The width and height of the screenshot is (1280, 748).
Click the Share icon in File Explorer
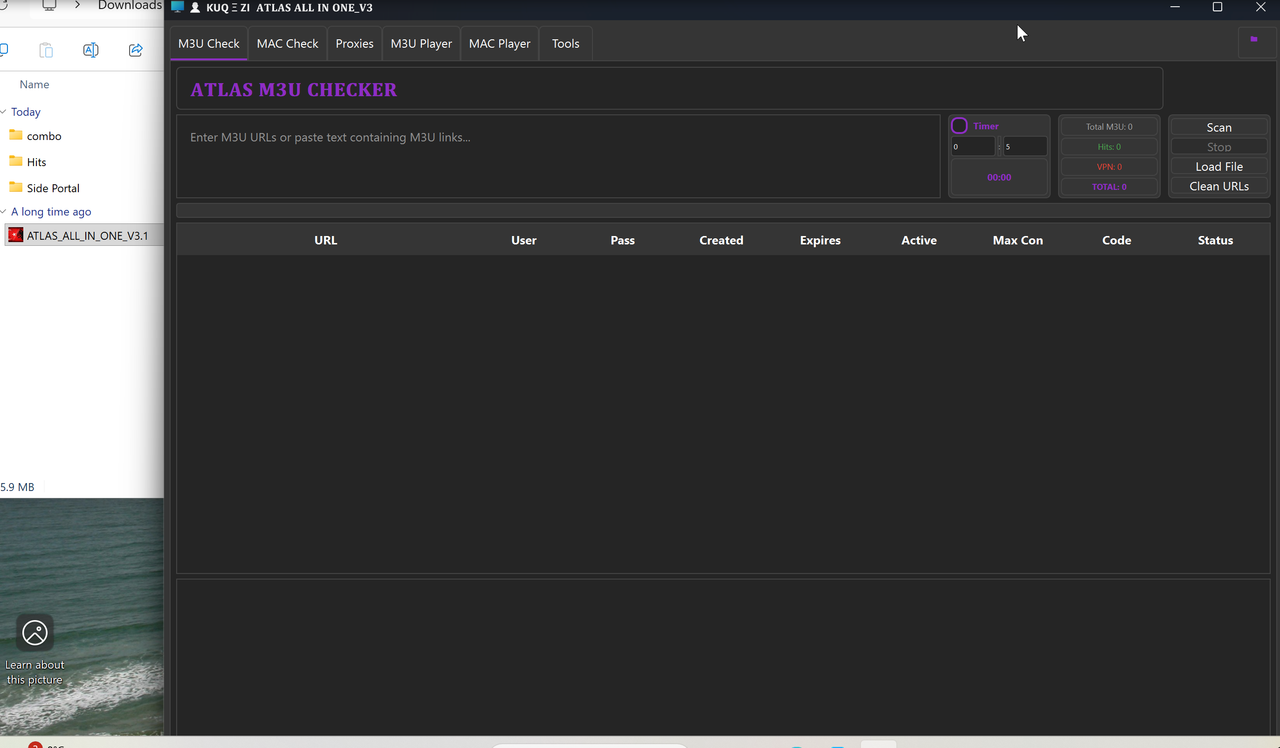tap(136, 50)
